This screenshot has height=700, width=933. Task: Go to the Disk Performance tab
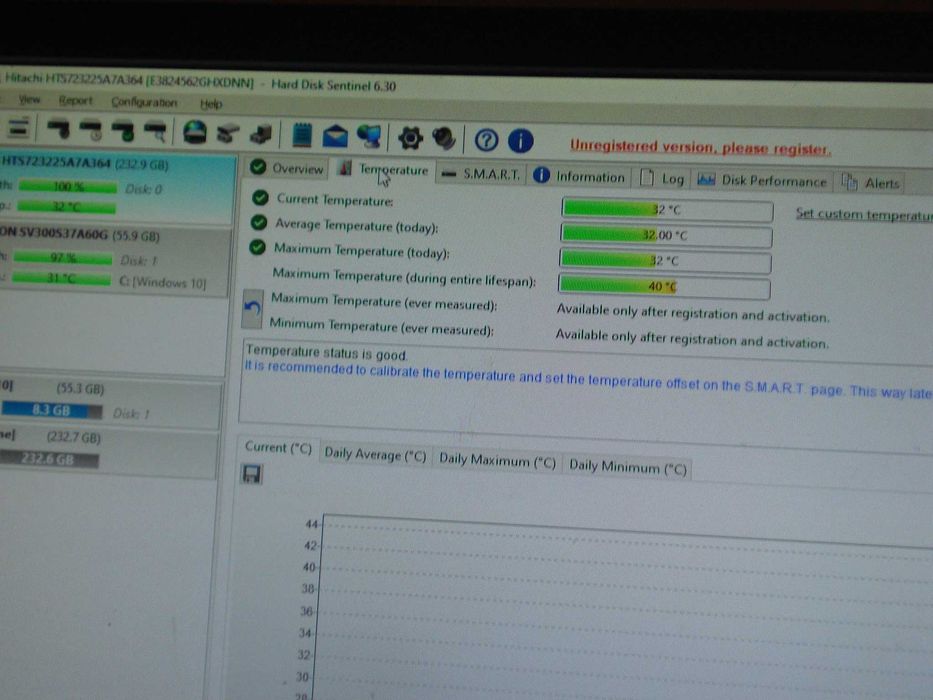[x=762, y=180]
